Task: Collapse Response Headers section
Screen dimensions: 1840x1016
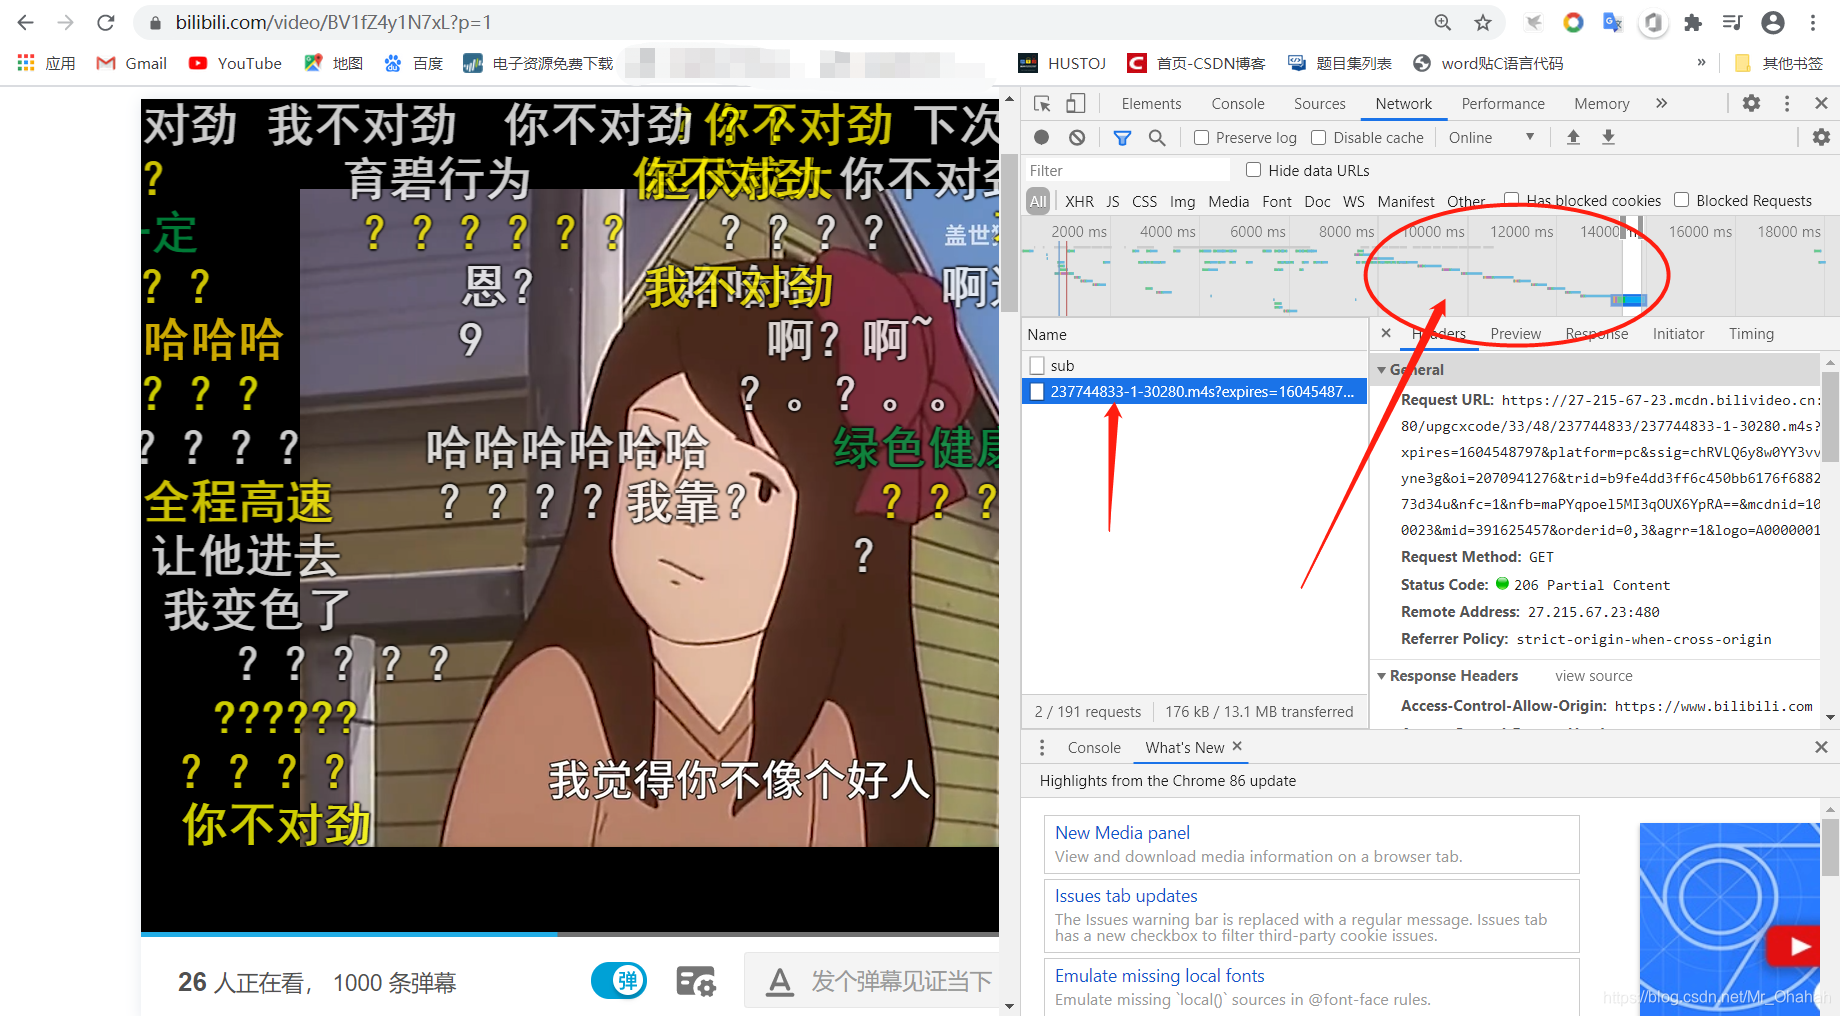Action: click(1382, 676)
